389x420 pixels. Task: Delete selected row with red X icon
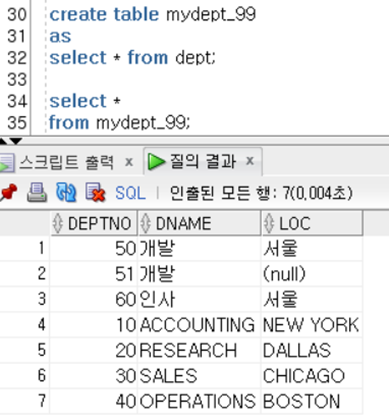coord(95,193)
